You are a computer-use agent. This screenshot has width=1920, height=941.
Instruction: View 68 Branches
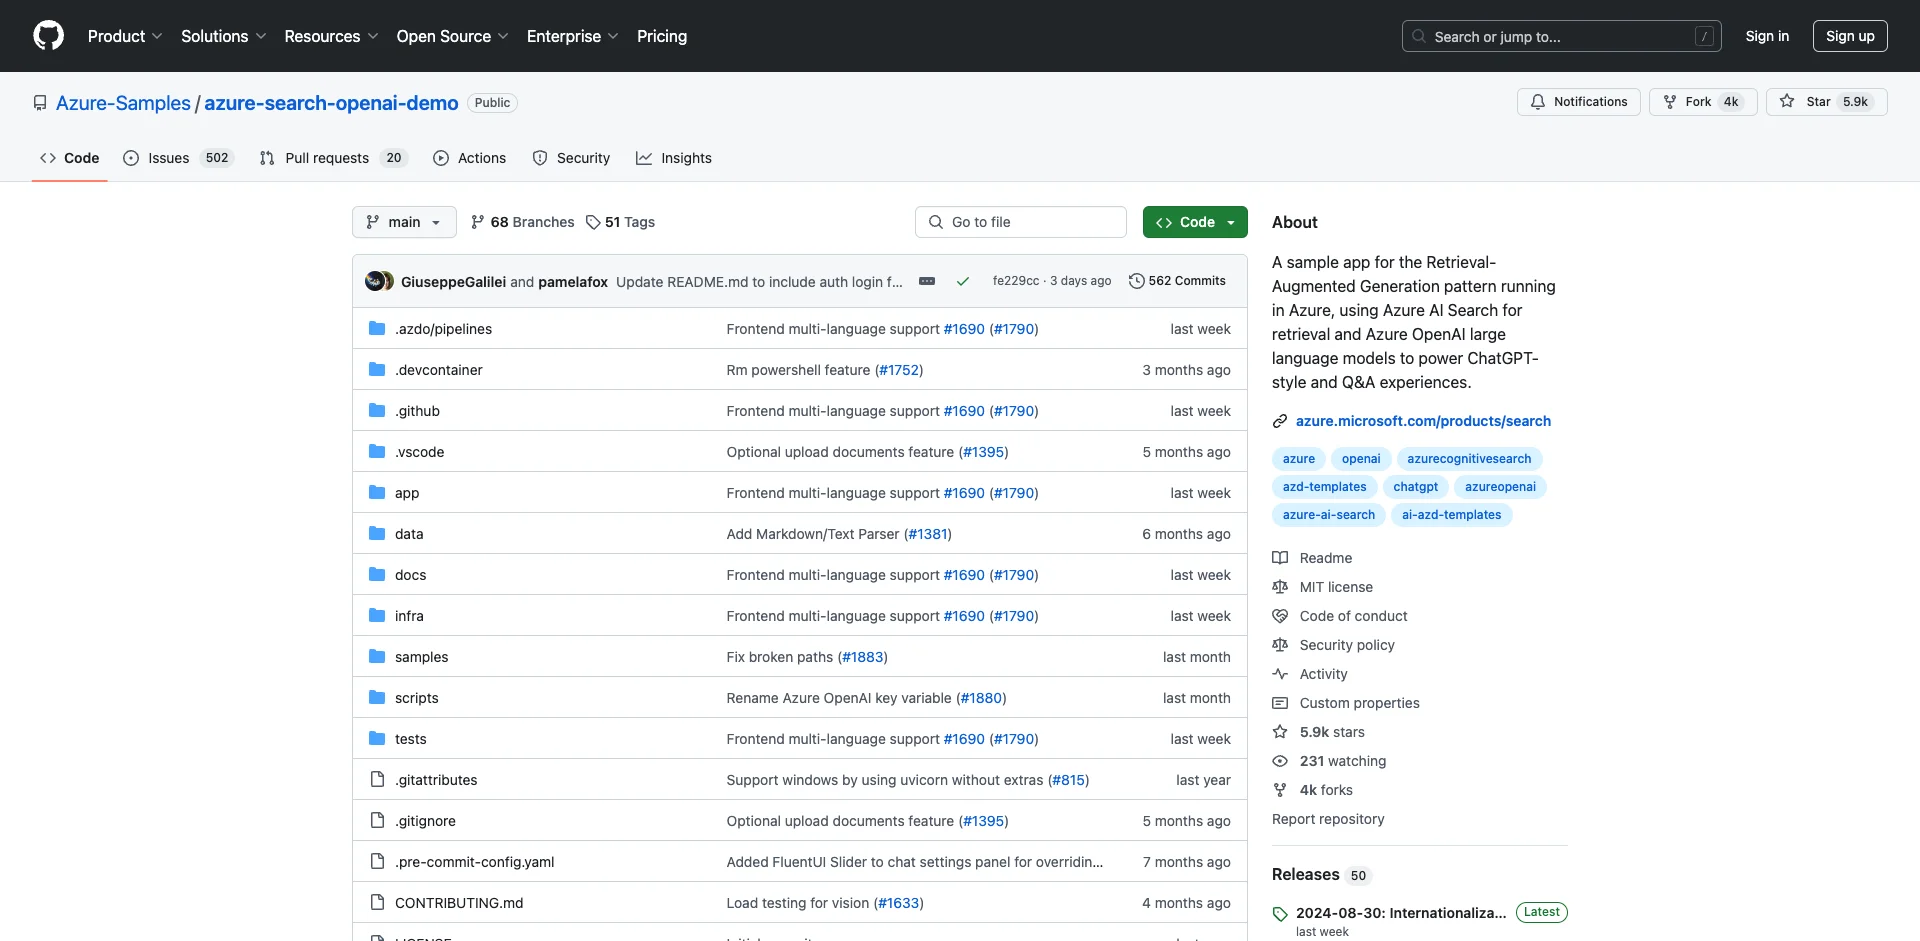pyautogui.click(x=522, y=222)
